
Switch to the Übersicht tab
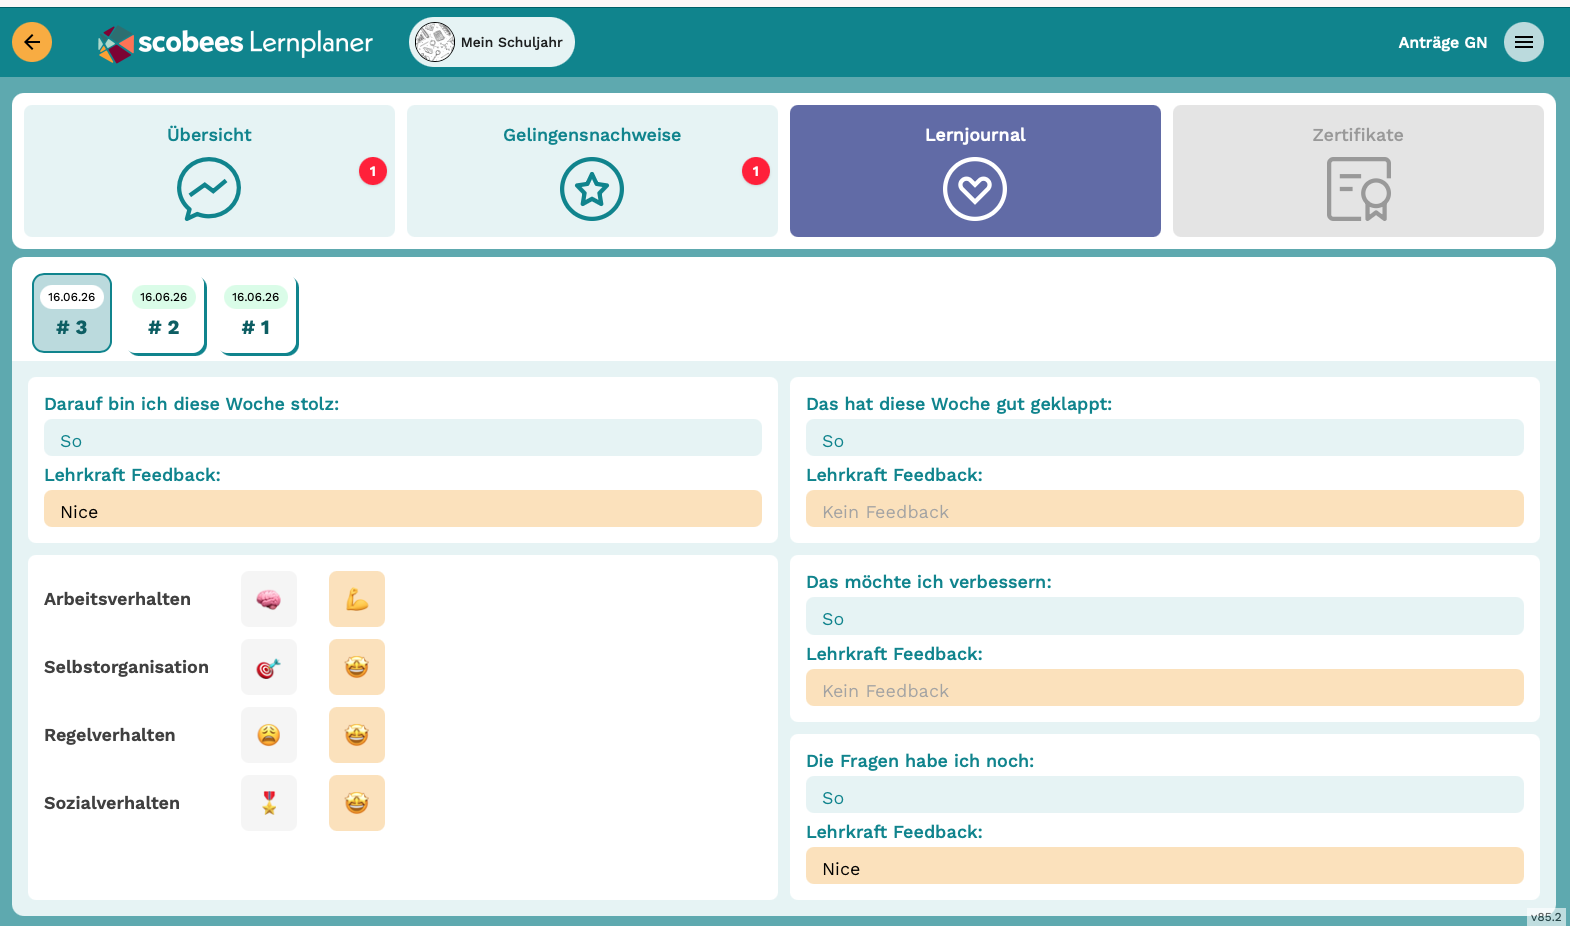(209, 171)
